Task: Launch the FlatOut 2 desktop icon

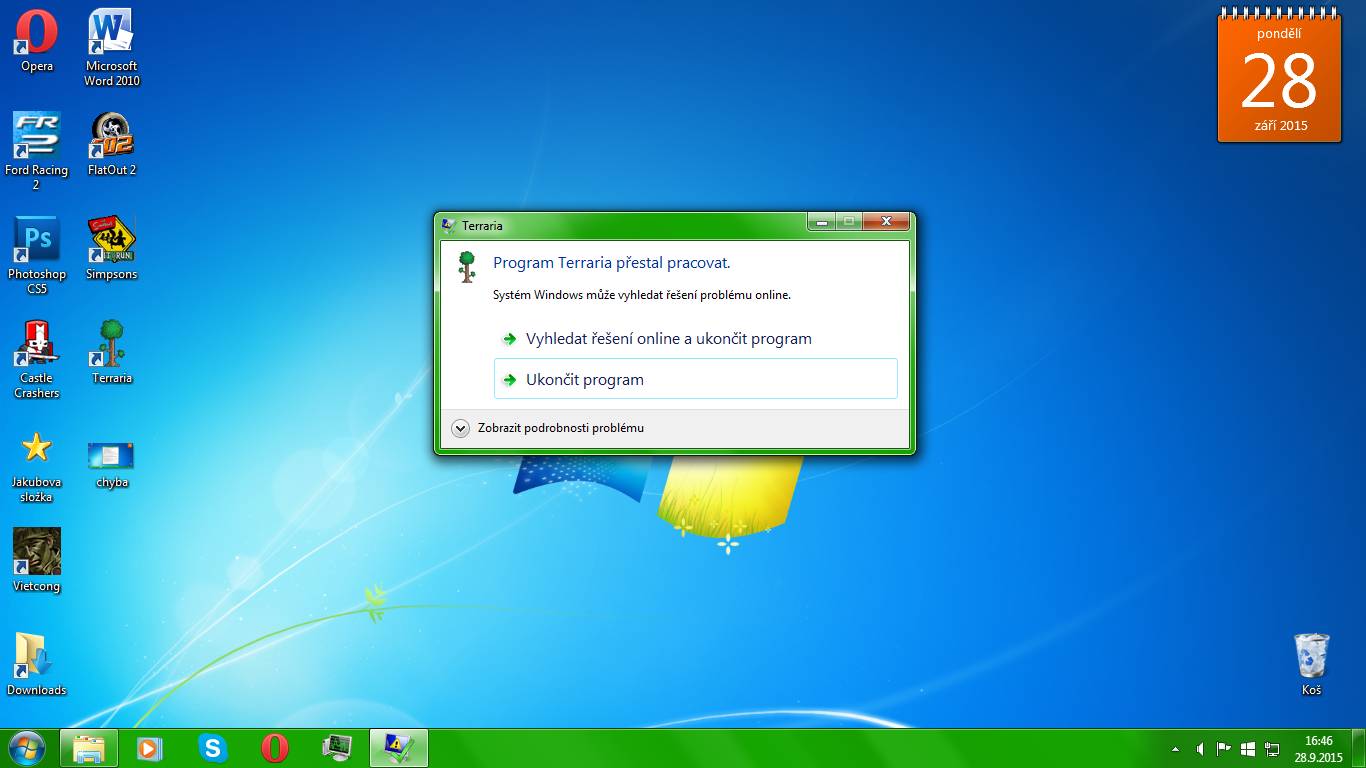Action: coord(112,144)
